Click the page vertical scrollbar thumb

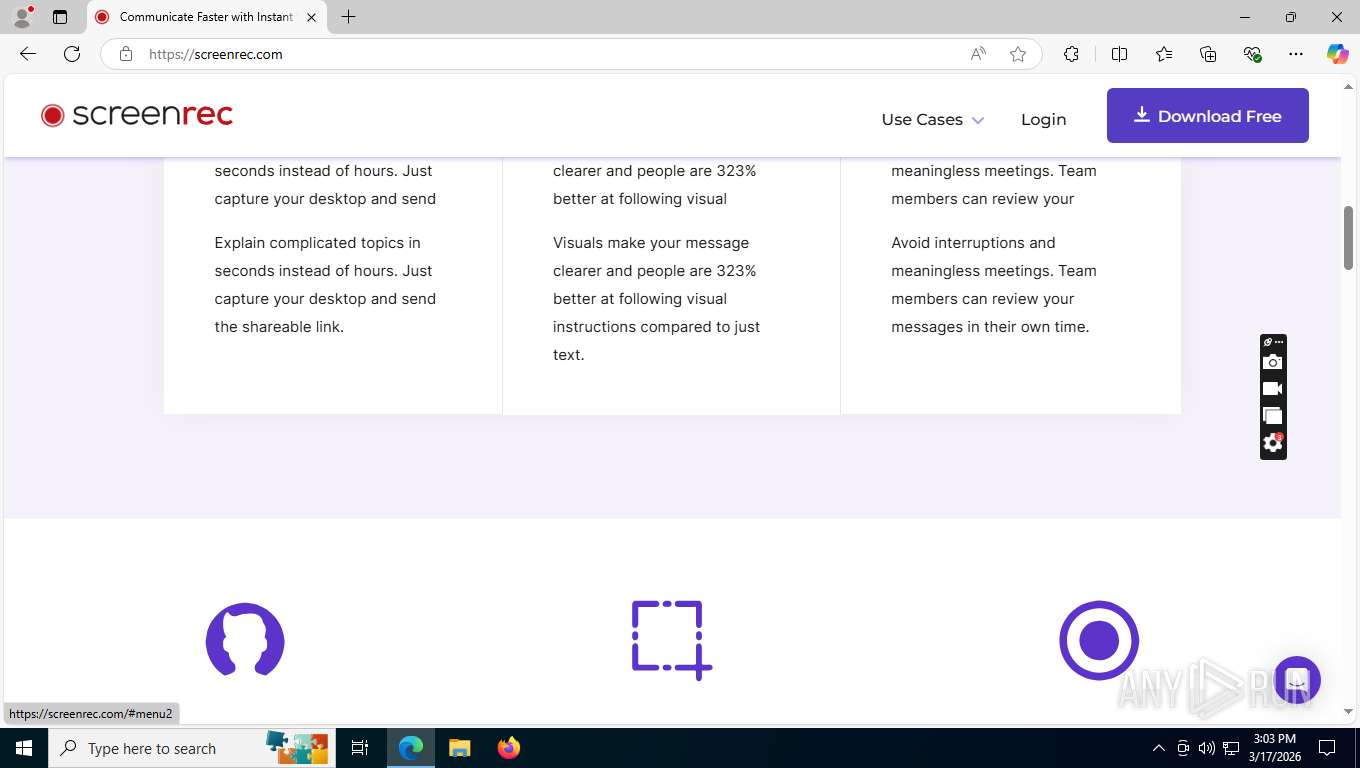click(1348, 237)
